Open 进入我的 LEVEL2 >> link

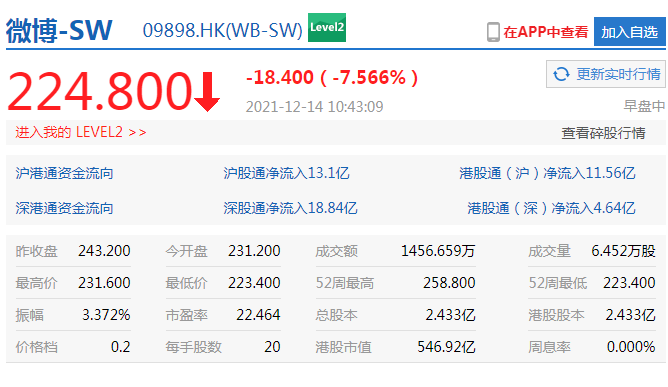tap(81, 133)
